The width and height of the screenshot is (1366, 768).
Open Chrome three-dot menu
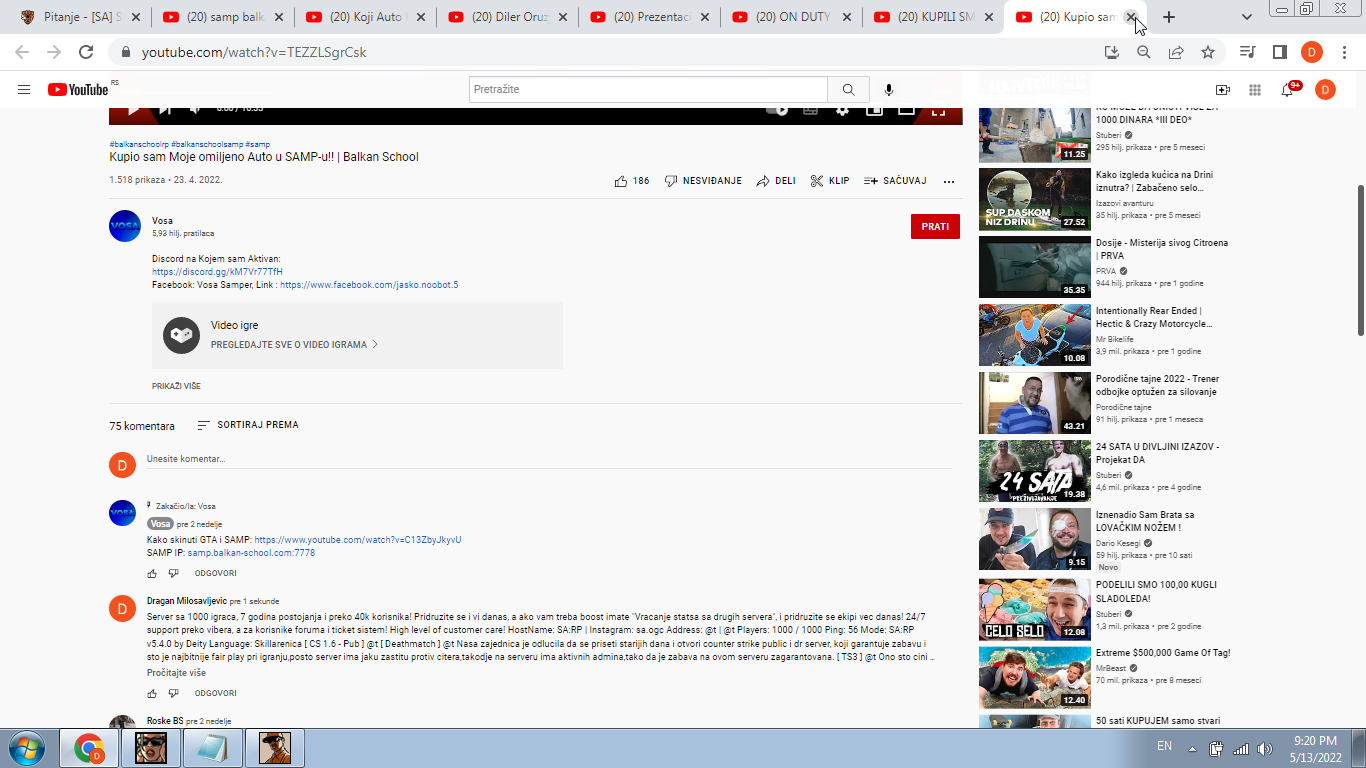coord(1344,52)
